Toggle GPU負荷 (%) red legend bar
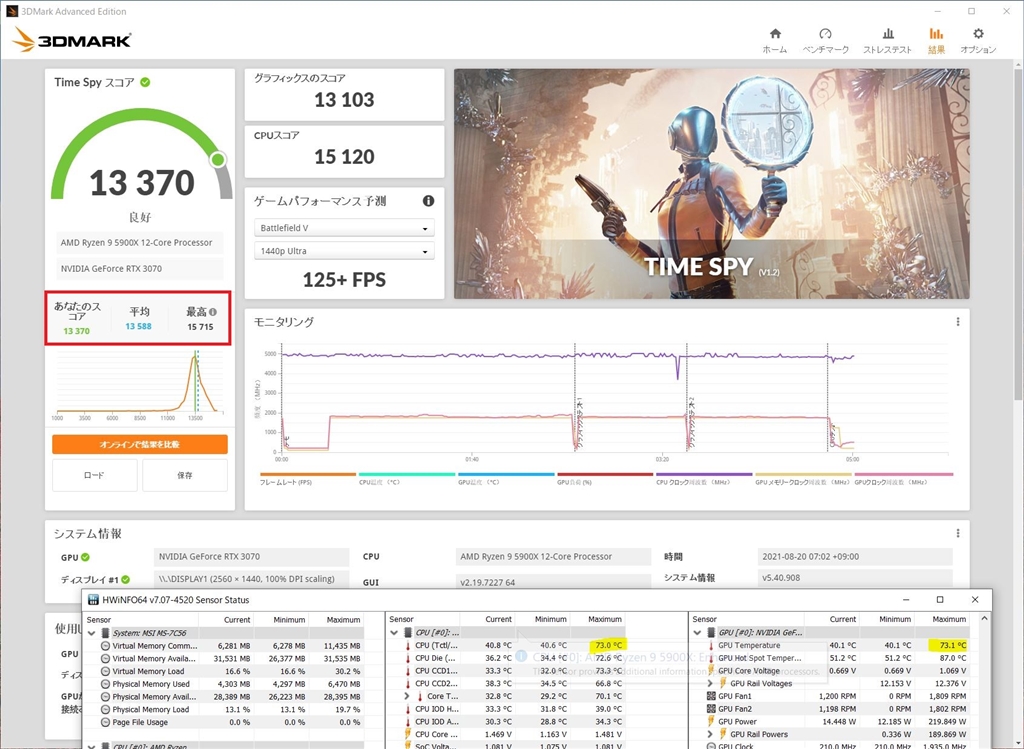This screenshot has width=1024, height=749. 605,475
